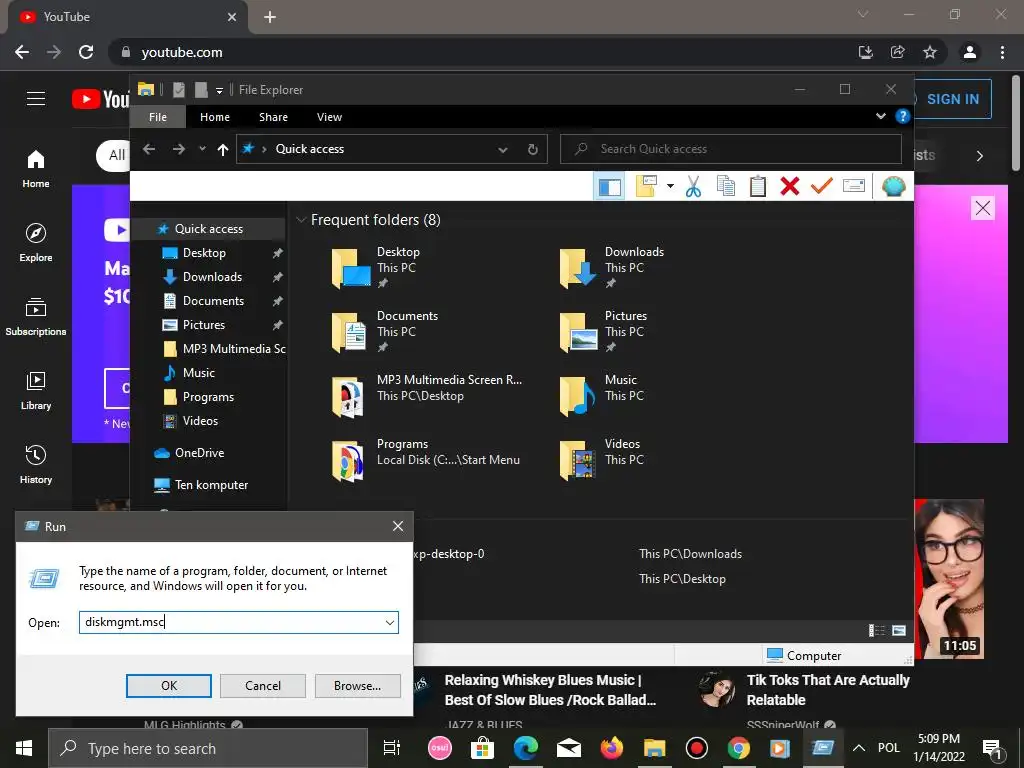Open Explore in YouTube sidebar
This screenshot has width=1024, height=768.
(x=36, y=242)
